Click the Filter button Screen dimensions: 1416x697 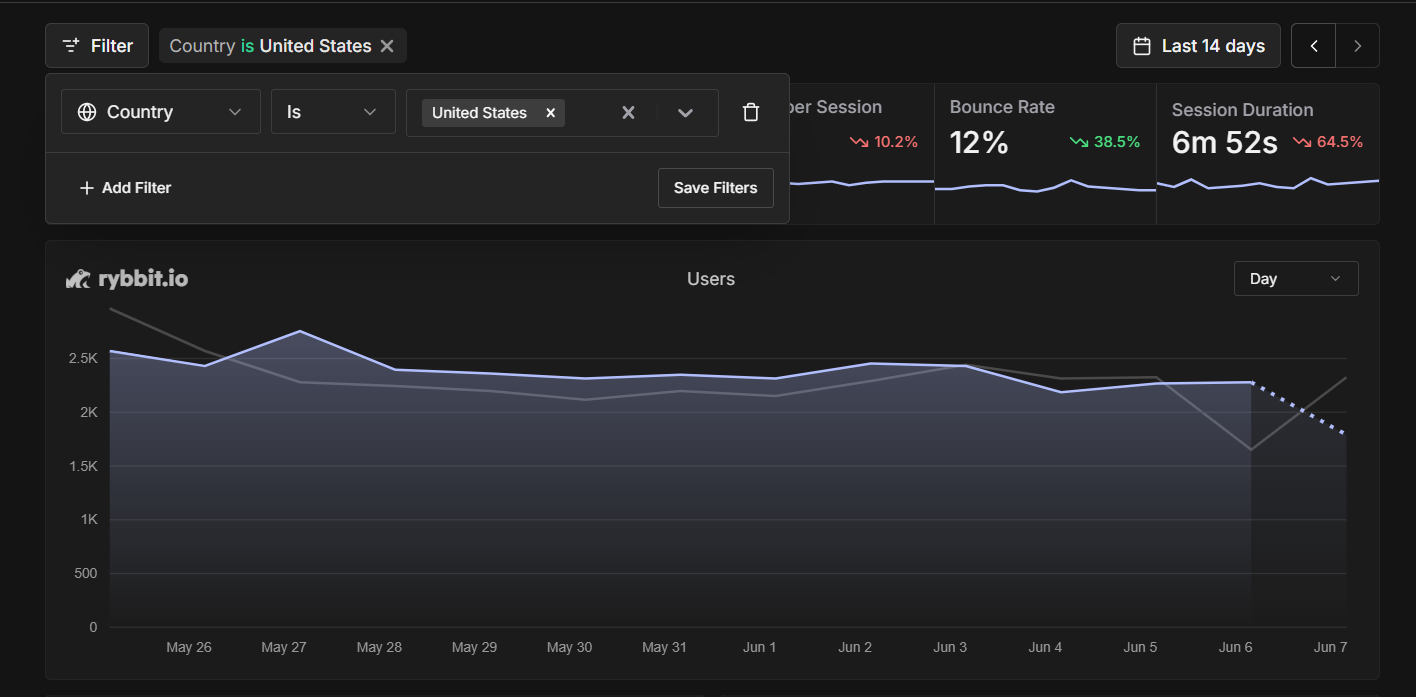coord(97,46)
